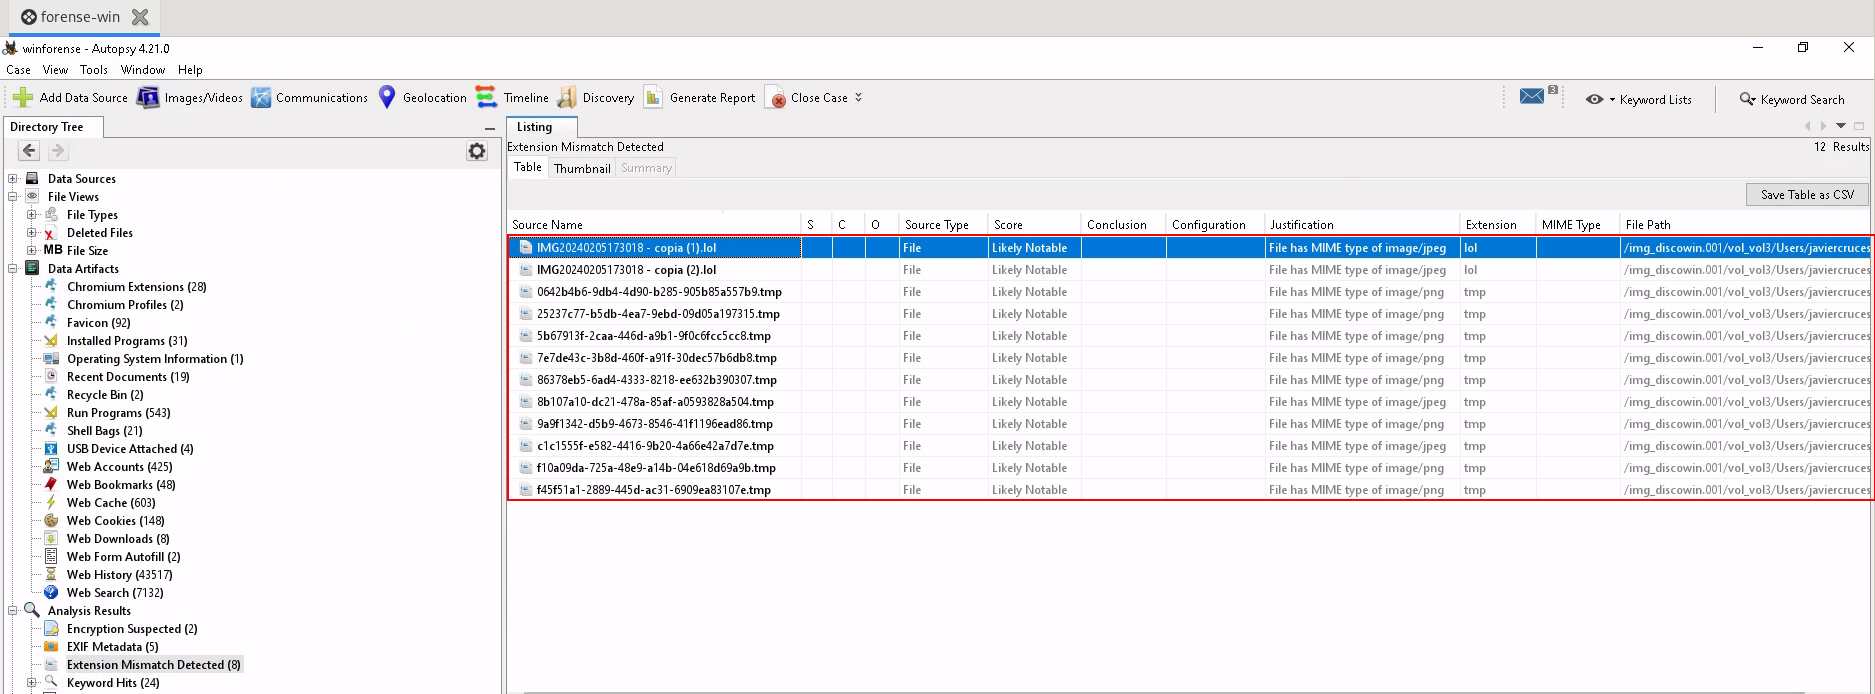
Task: Open the Directory Tree gear settings
Action: [477, 151]
